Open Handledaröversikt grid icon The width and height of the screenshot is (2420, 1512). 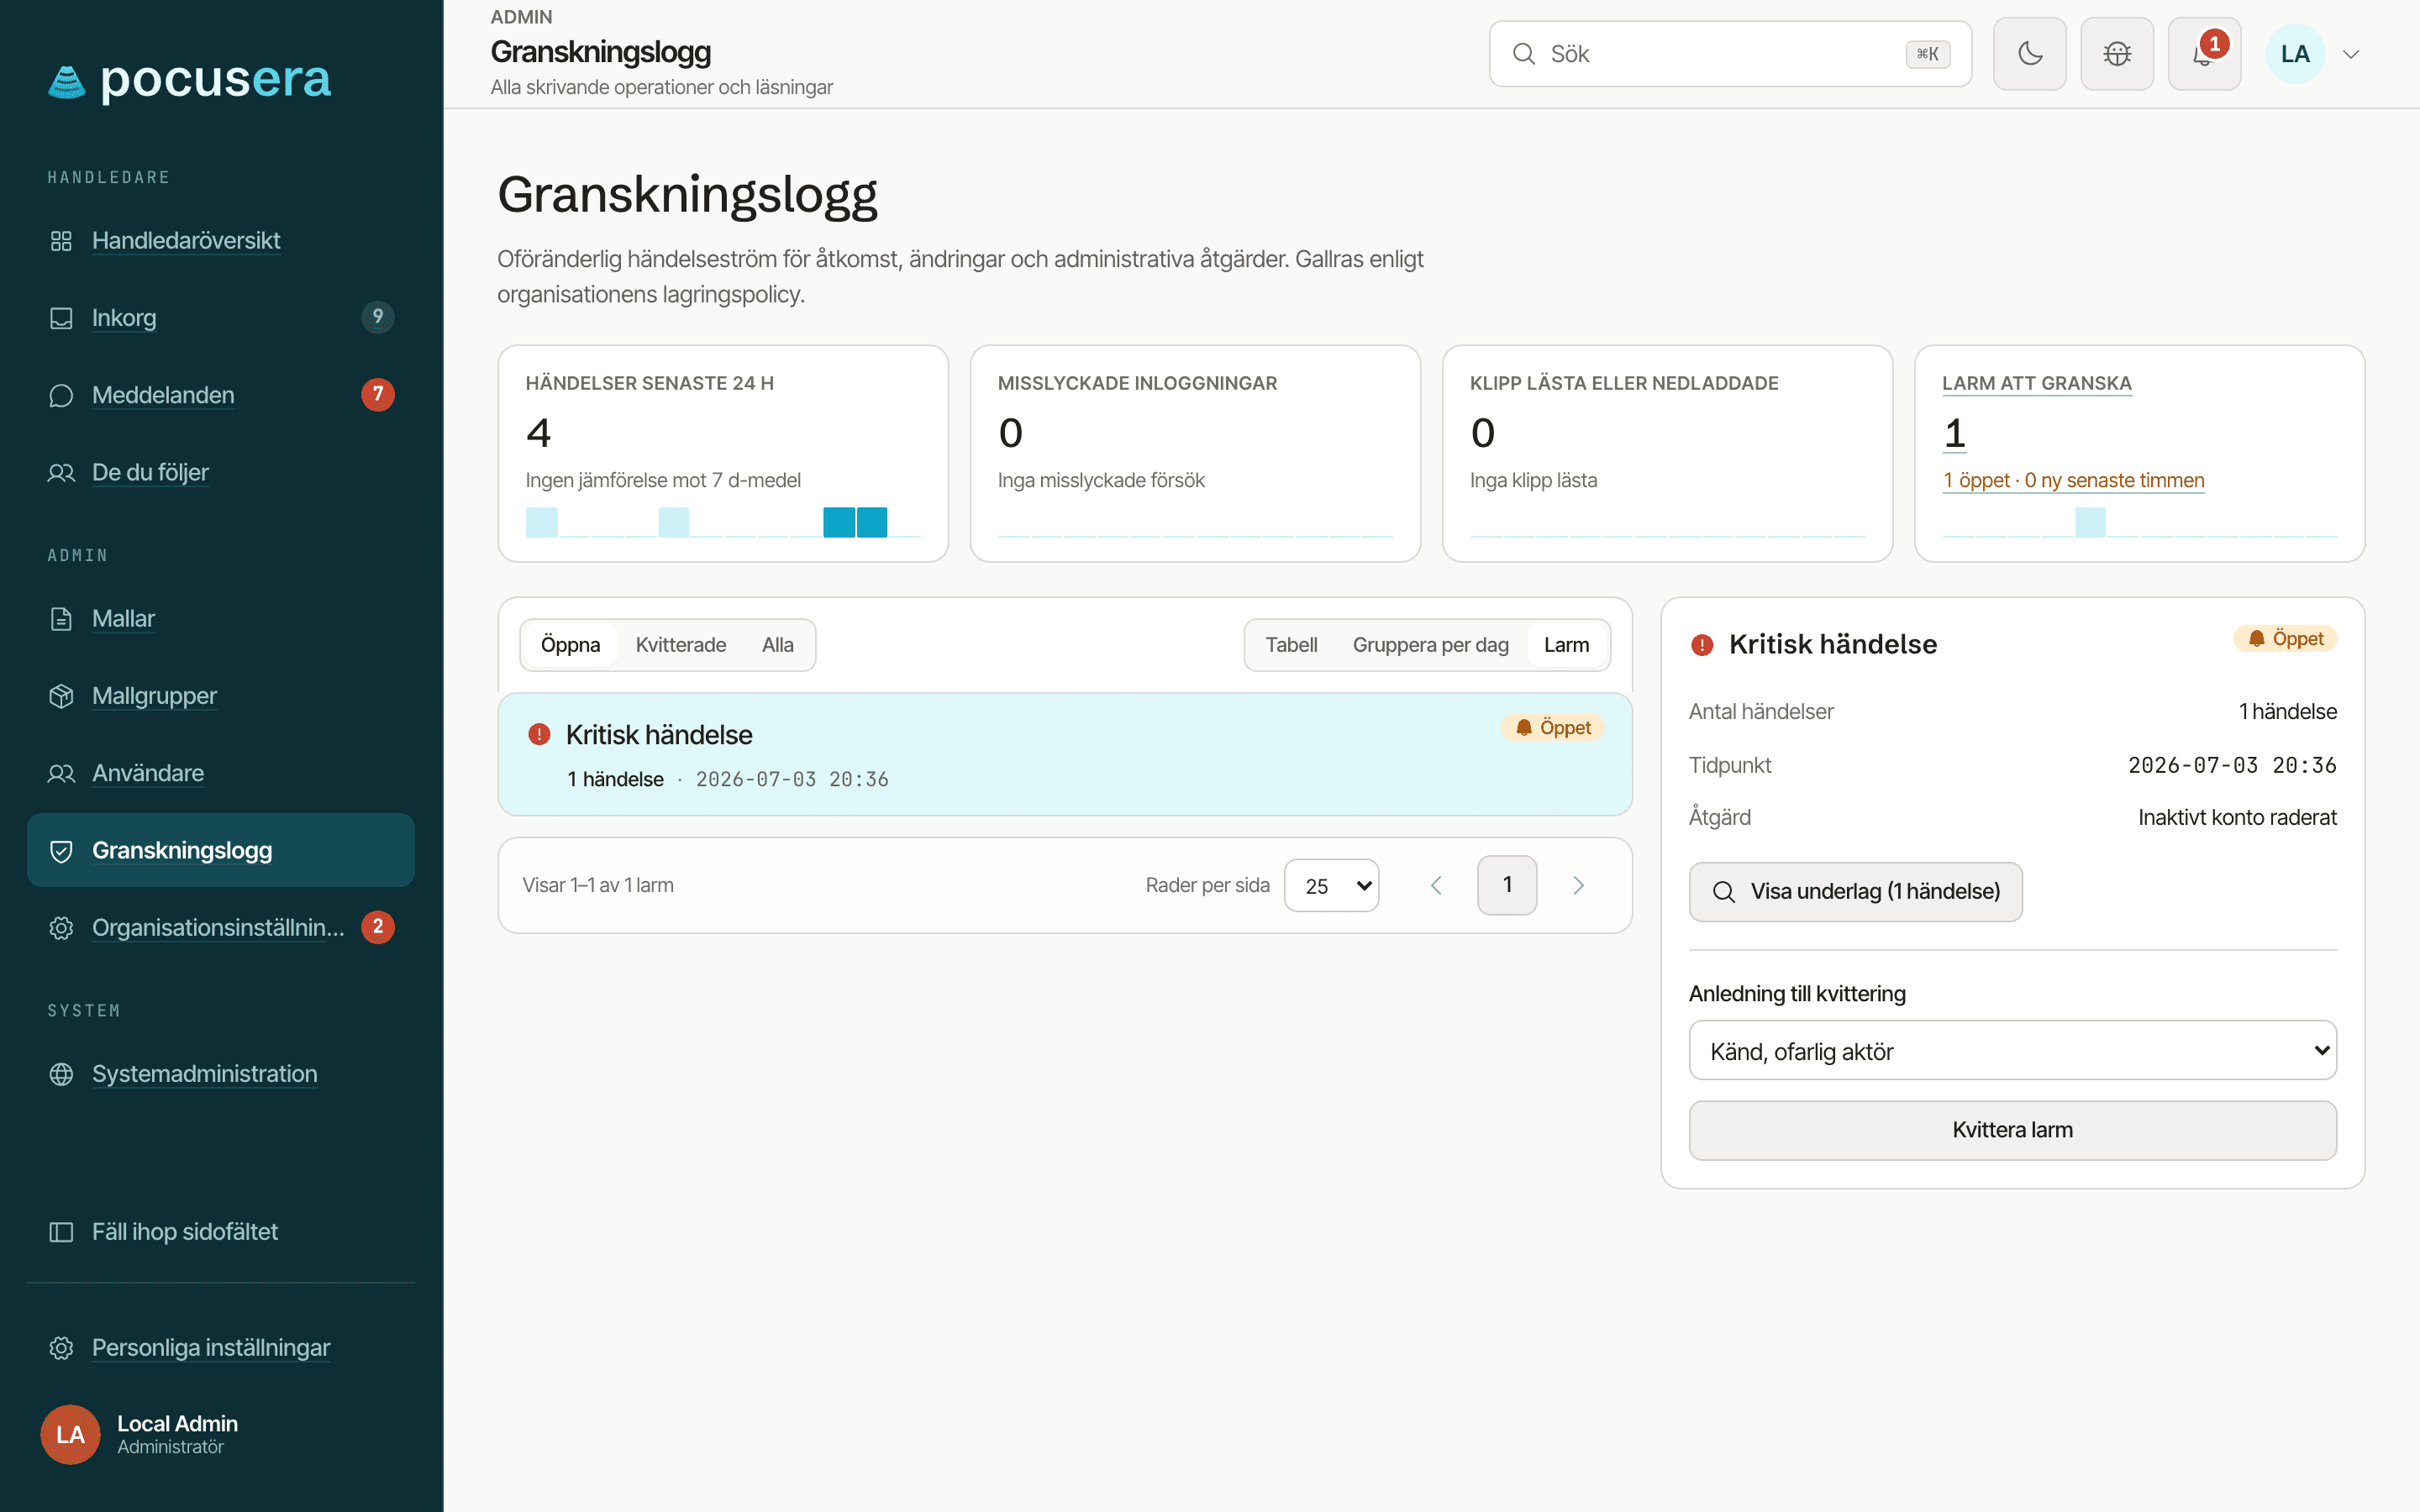point(61,241)
